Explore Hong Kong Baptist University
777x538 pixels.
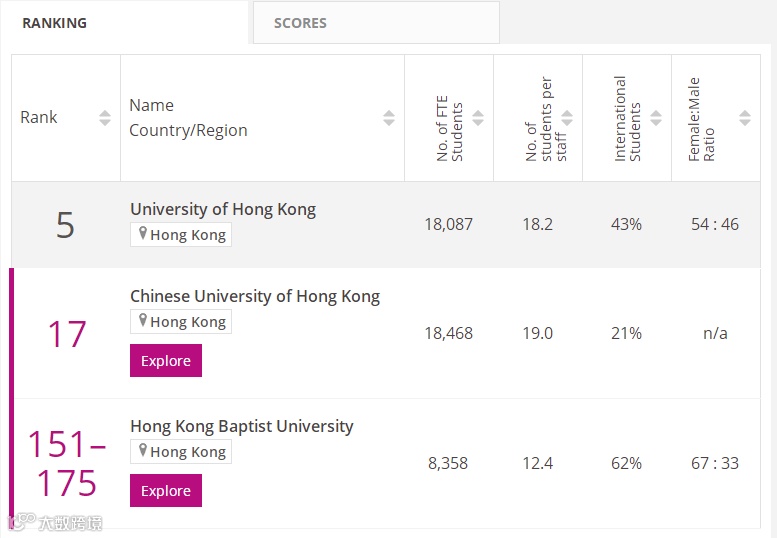pyautogui.click(x=166, y=491)
